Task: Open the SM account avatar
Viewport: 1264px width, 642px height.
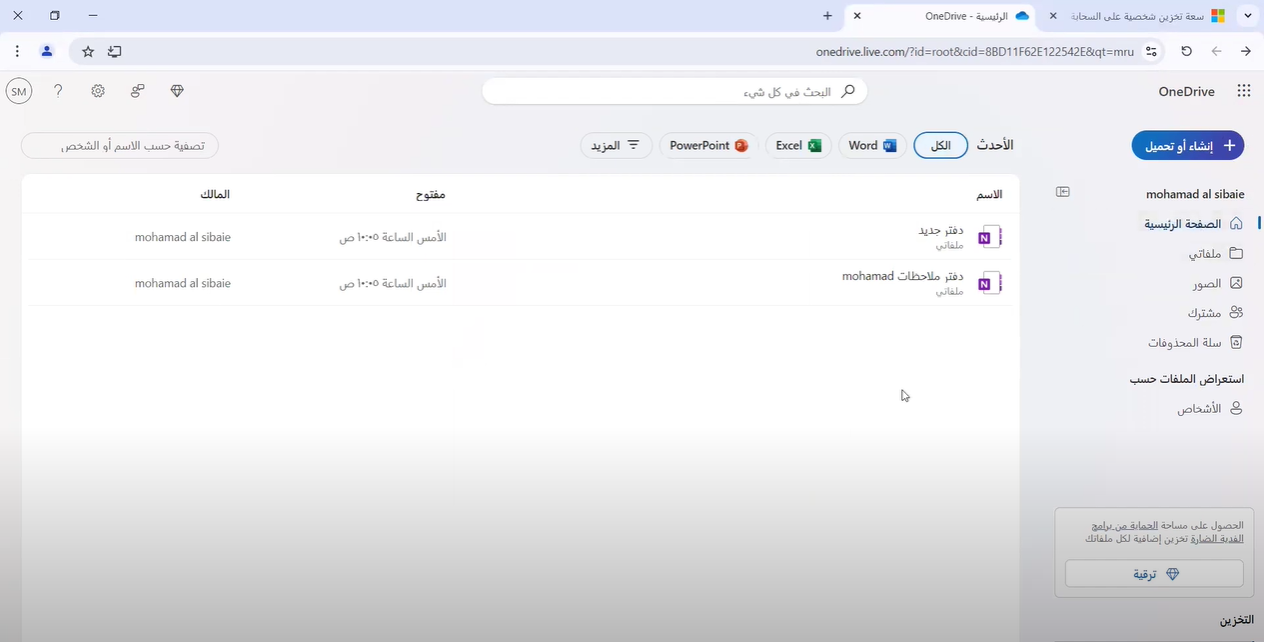Action: [18, 91]
